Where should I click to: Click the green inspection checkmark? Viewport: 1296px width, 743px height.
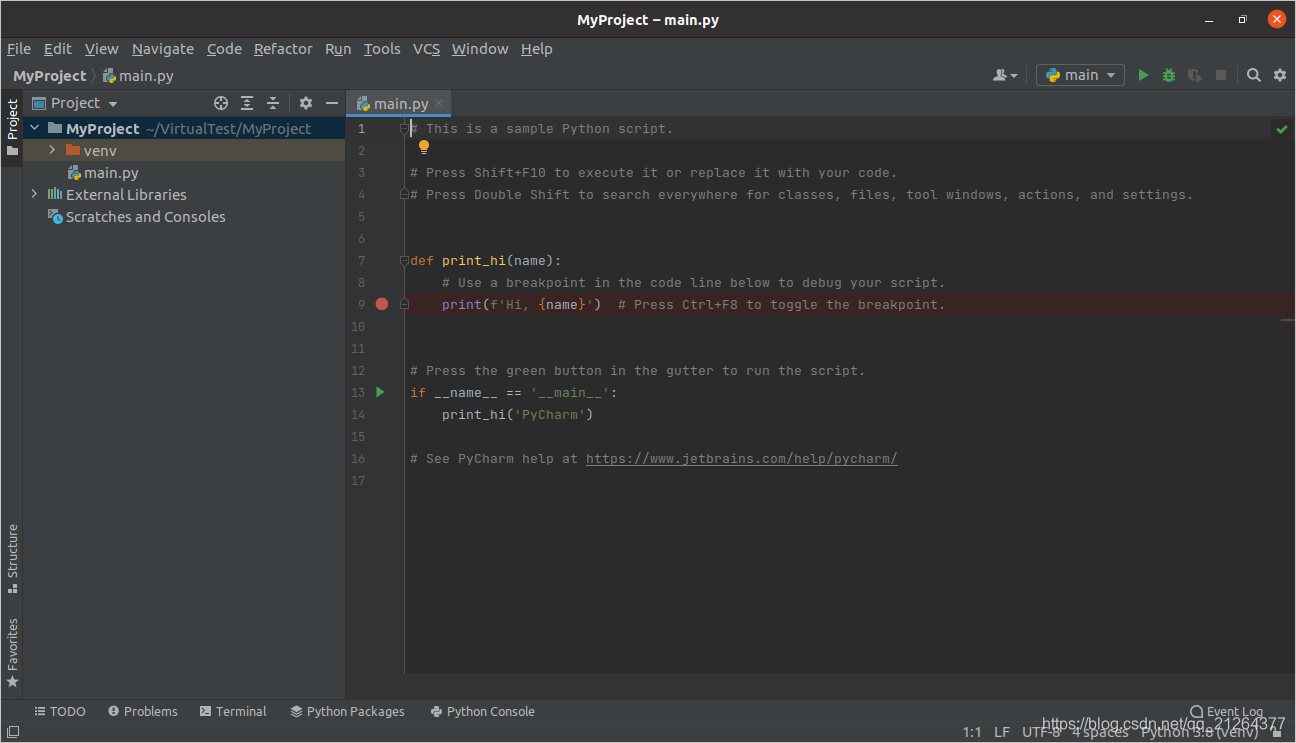[x=1281, y=128]
